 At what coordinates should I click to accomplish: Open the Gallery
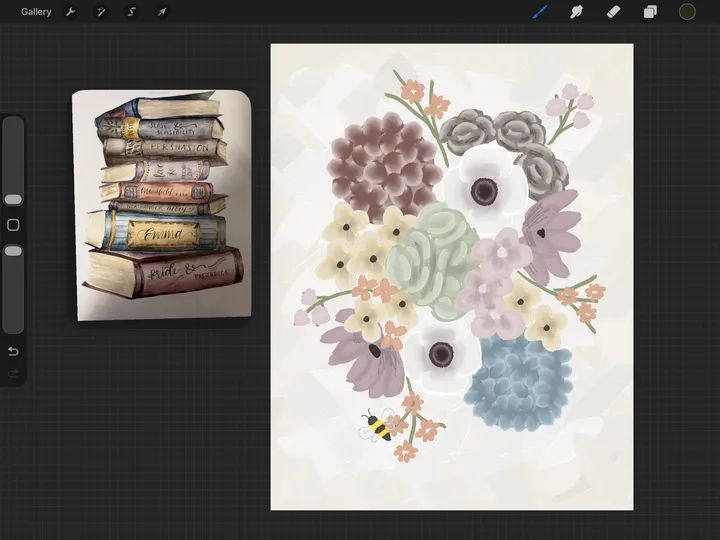click(x=36, y=12)
